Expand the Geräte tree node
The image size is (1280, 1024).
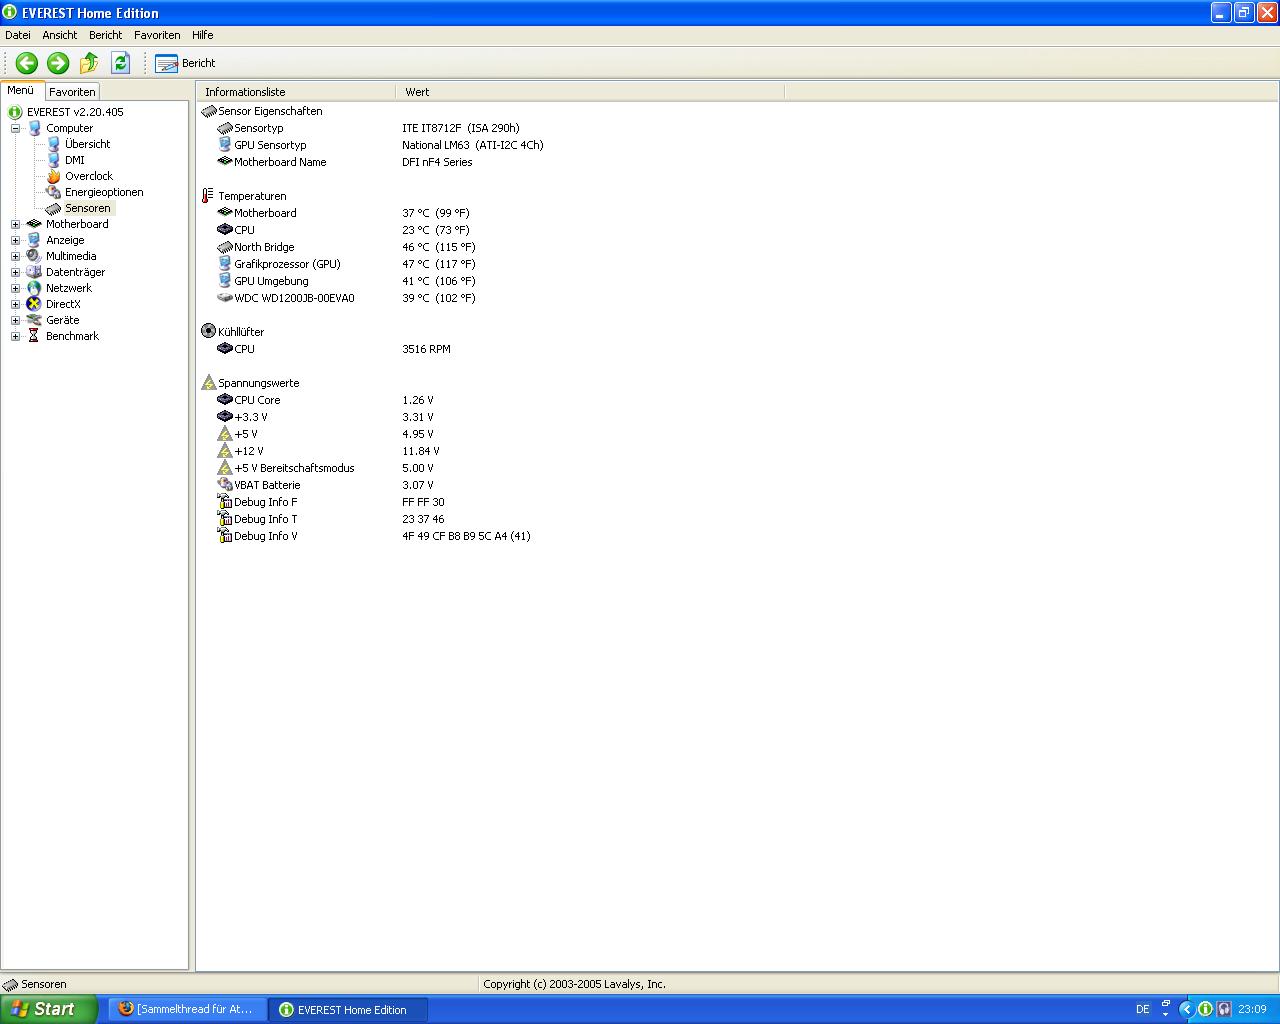pyautogui.click(x=15, y=320)
